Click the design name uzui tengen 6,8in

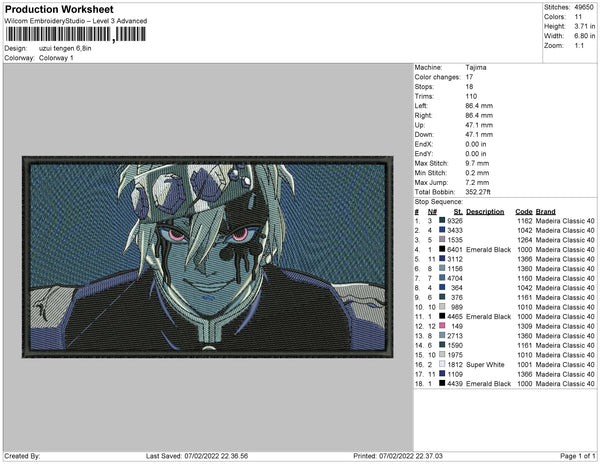click(x=65, y=48)
